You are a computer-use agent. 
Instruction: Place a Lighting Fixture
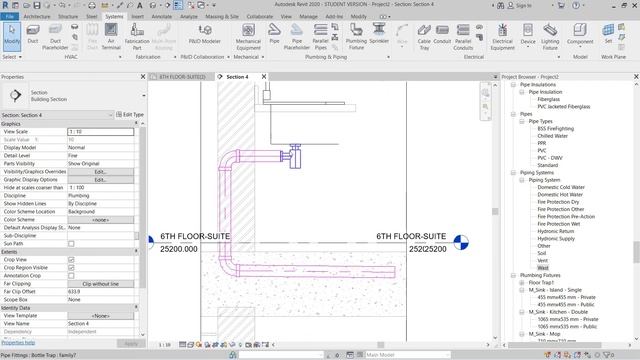coord(550,37)
